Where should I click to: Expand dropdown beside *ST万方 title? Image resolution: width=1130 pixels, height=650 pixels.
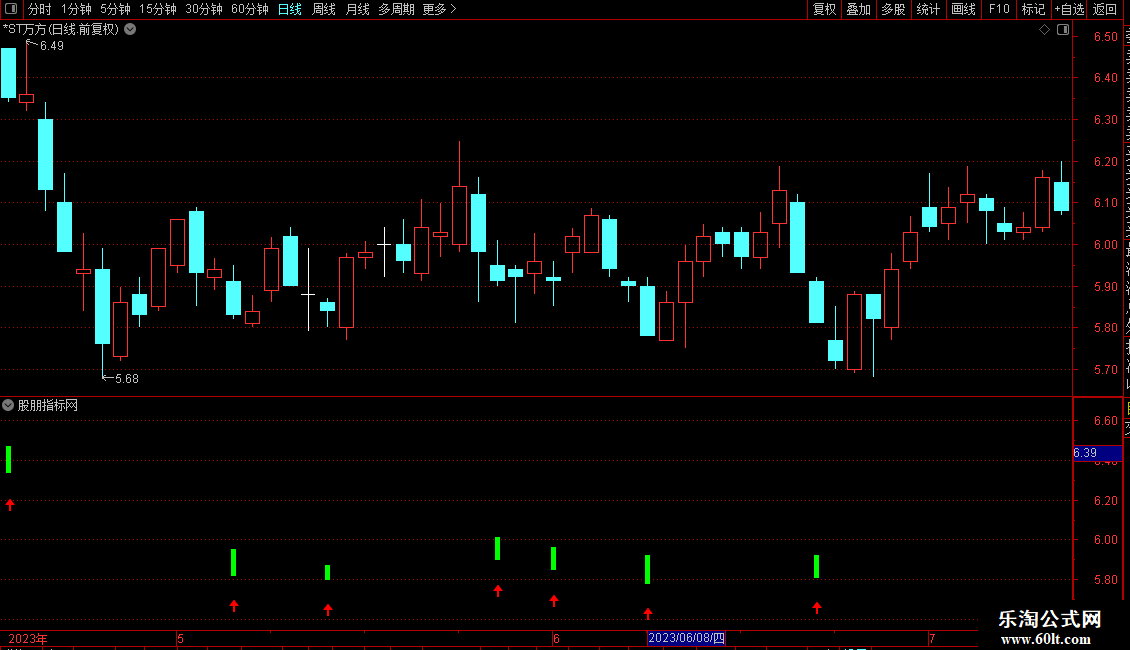(x=130, y=30)
